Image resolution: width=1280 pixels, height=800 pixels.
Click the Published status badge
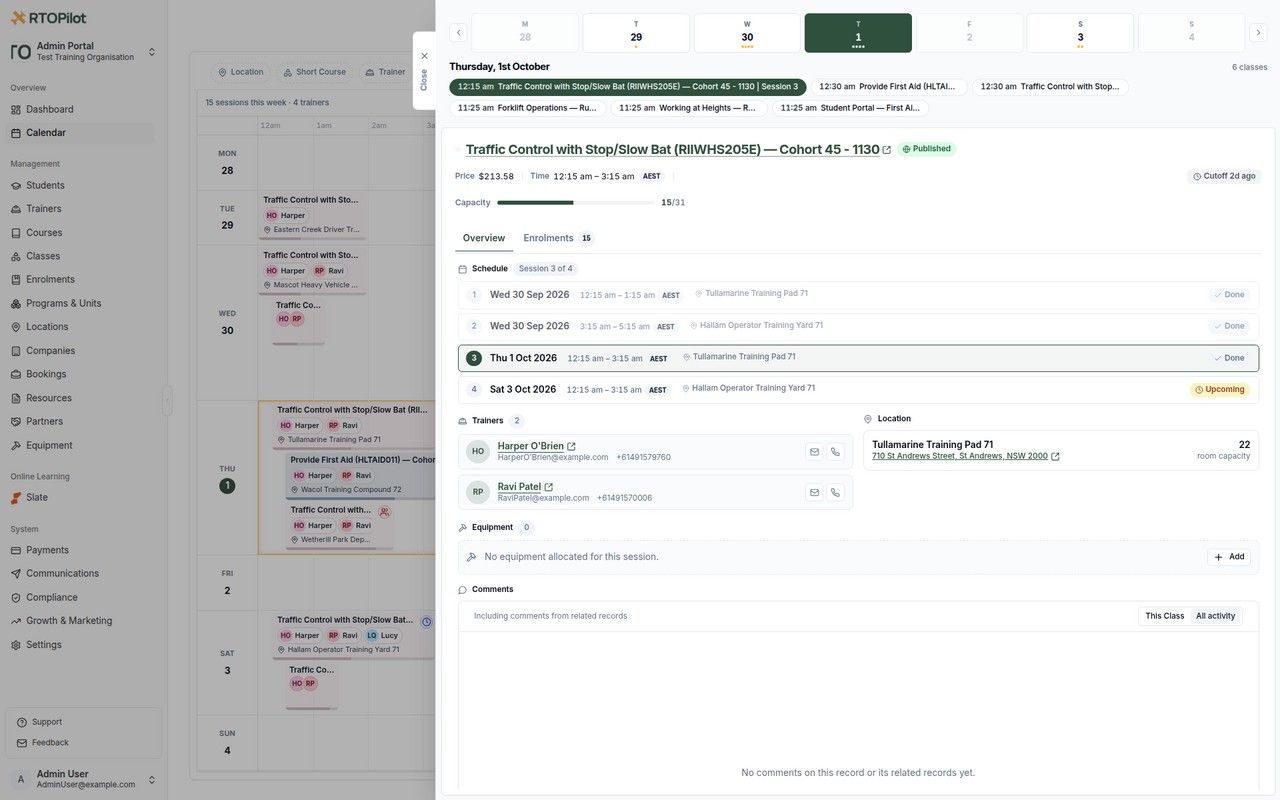pyautogui.click(x=926, y=149)
